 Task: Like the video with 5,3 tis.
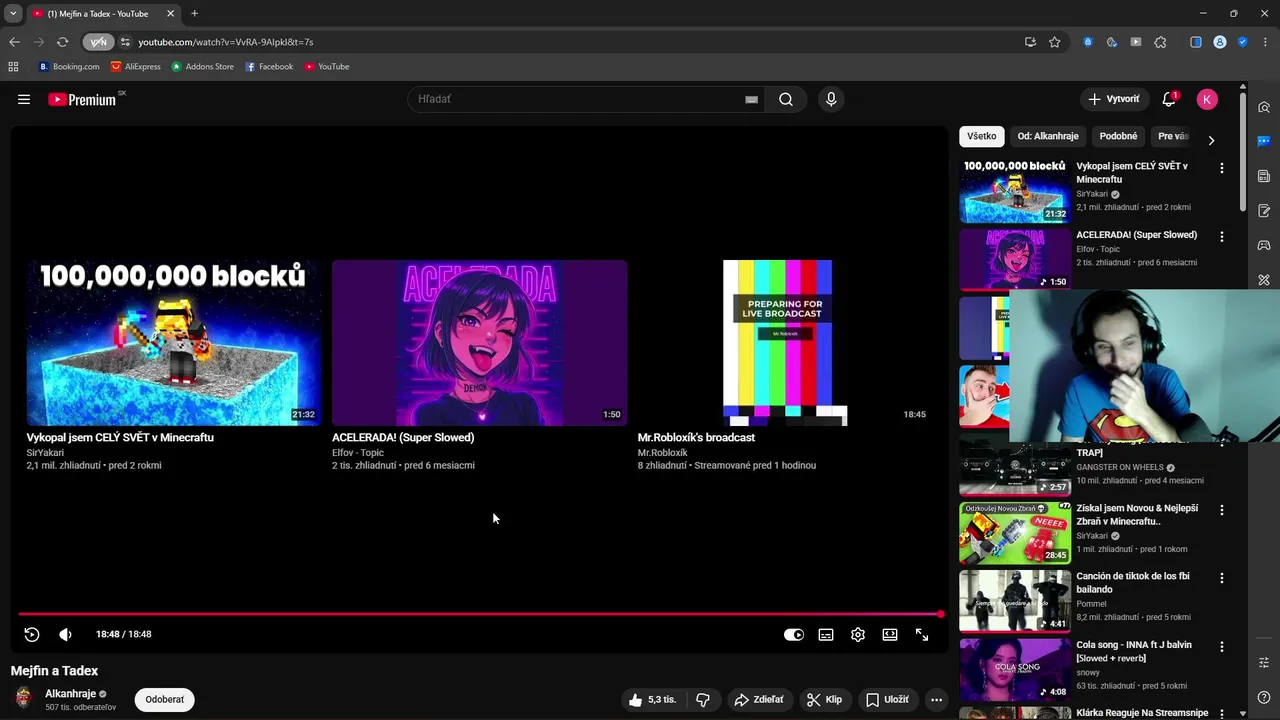click(652, 700)
